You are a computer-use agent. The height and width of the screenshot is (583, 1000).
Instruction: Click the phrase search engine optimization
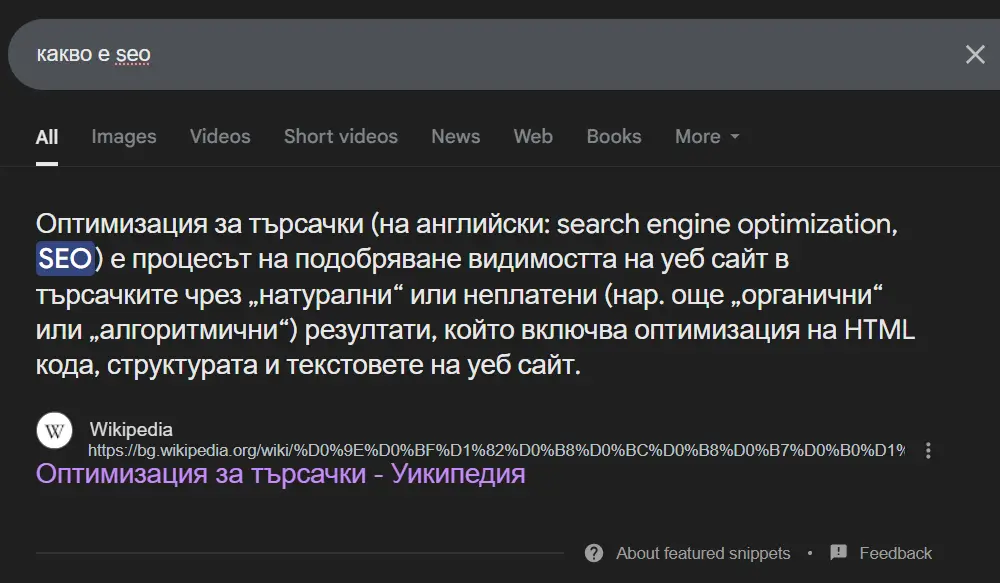[726, 225]
